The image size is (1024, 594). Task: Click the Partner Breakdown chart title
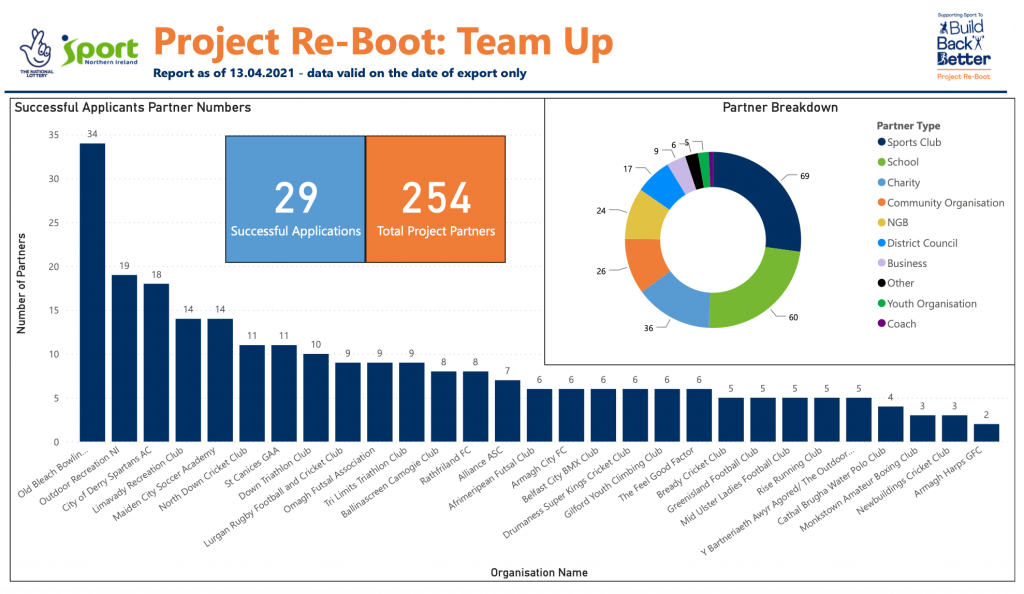[x=780, y=108]
